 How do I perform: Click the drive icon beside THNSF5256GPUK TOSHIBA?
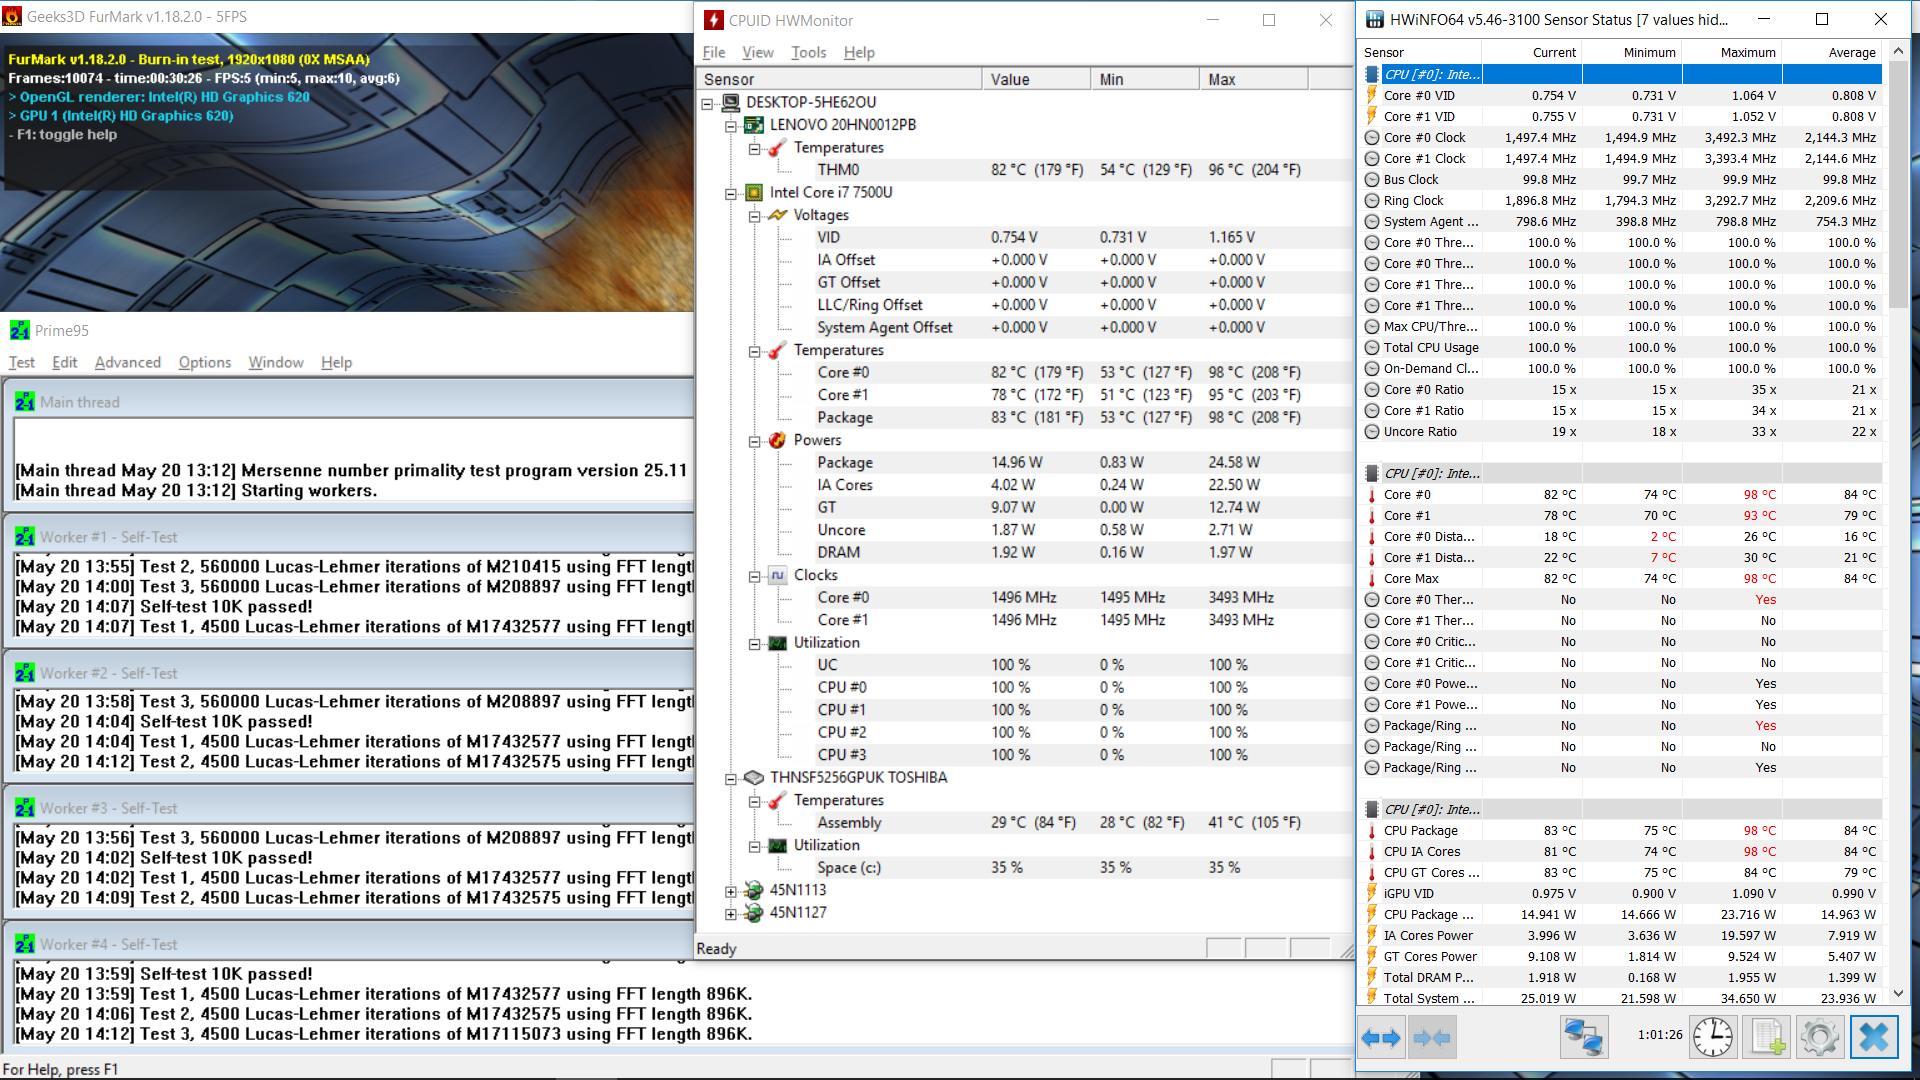(755, 777)
